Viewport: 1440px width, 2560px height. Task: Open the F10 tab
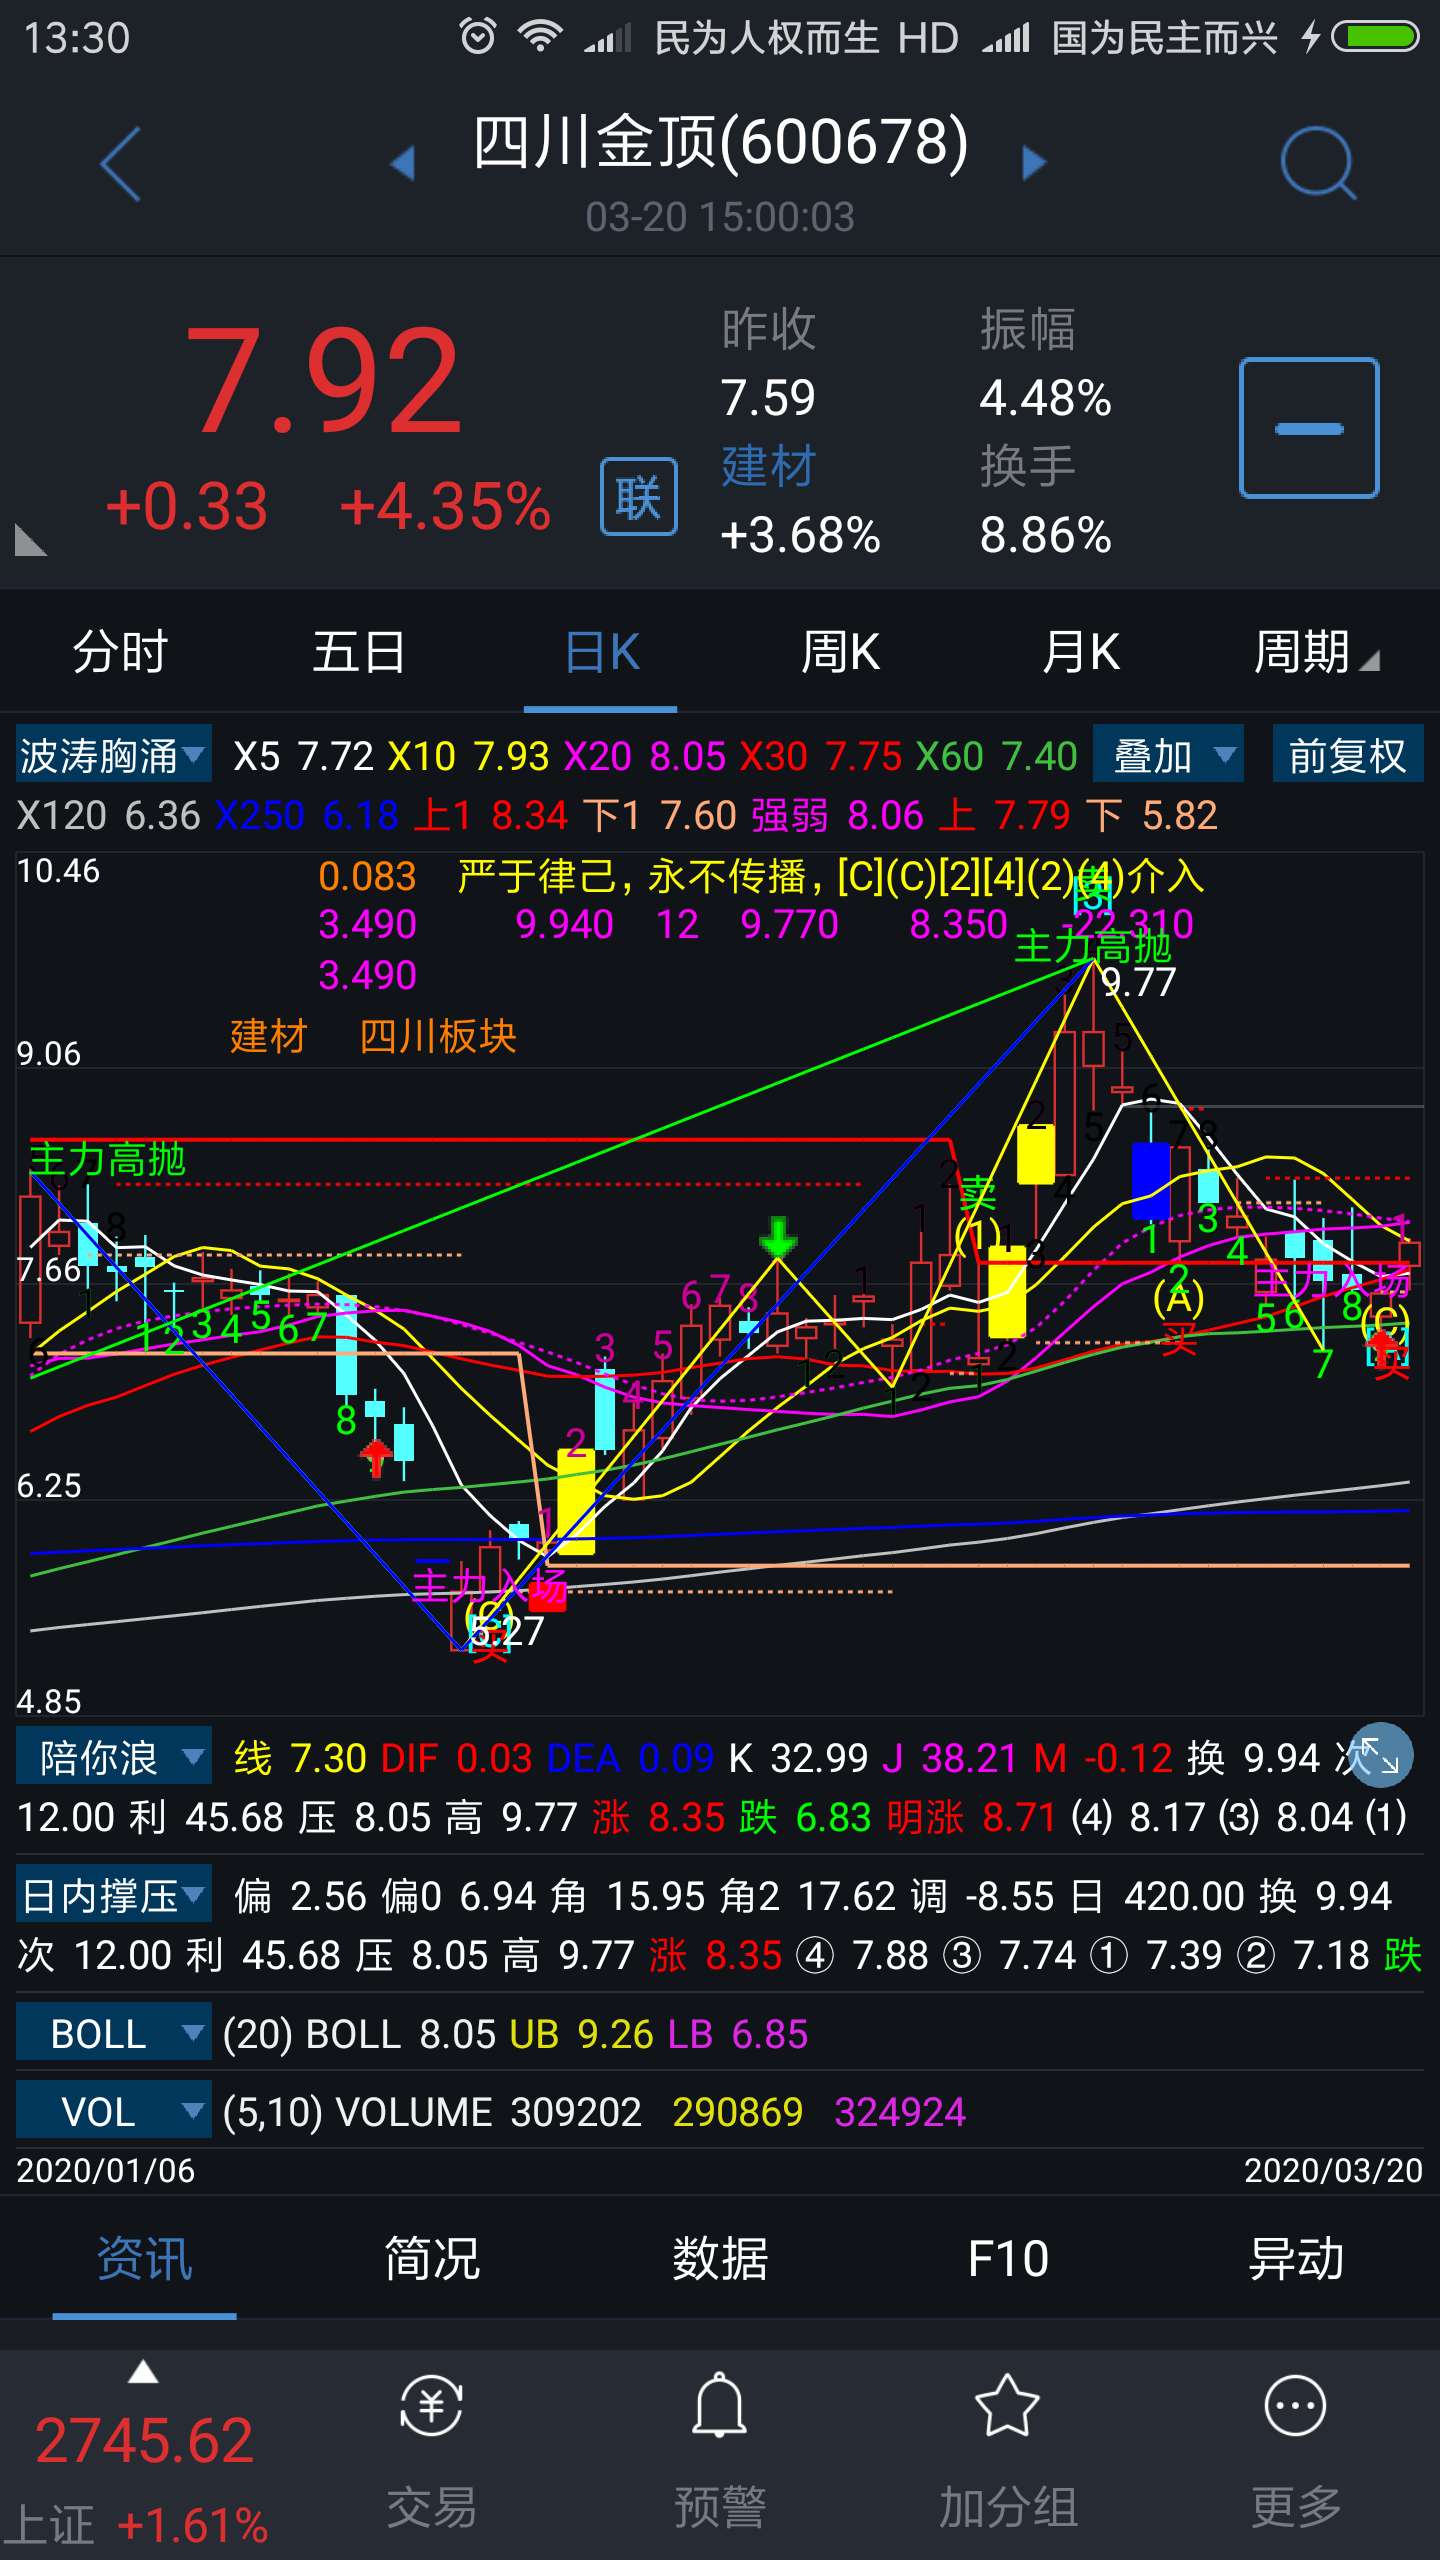[1008, 2259]
